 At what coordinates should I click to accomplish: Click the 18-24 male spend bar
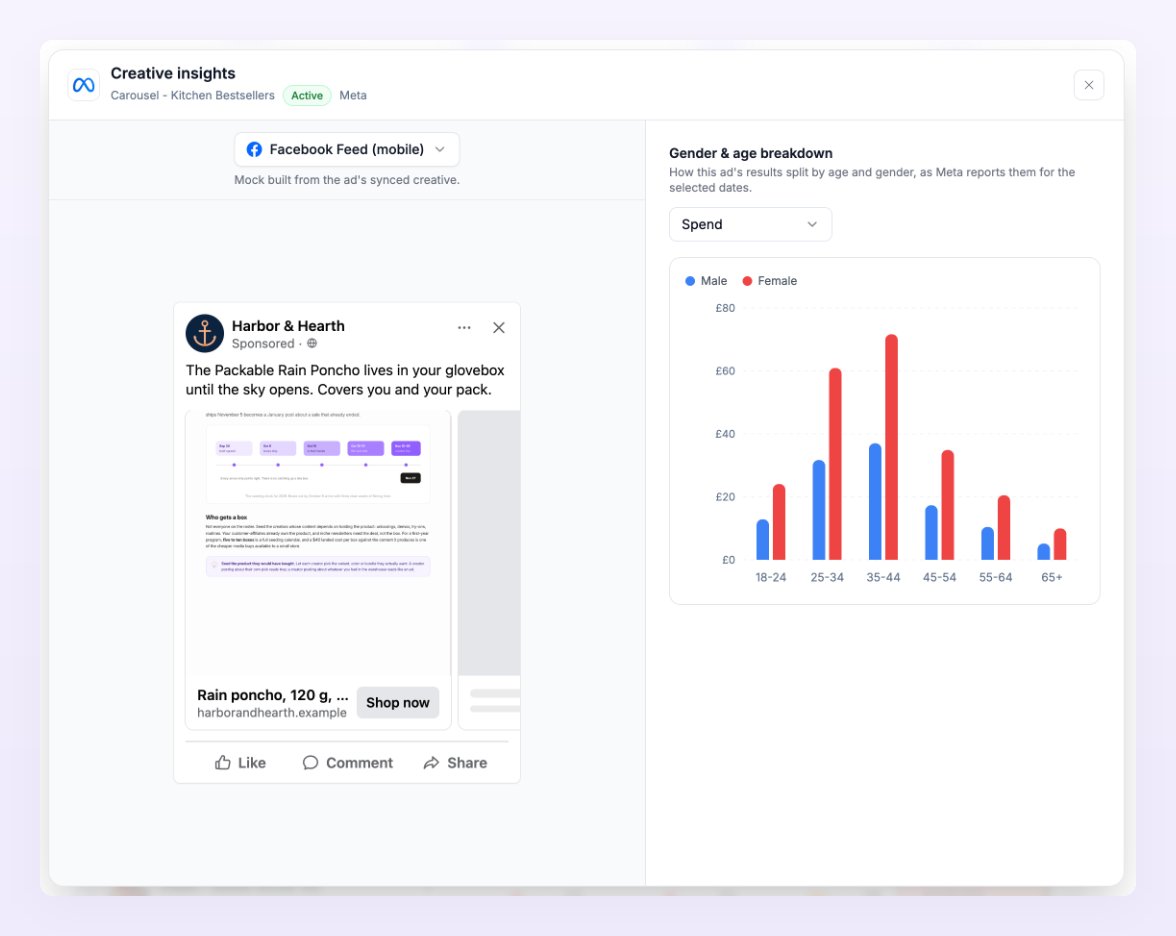(763, 539)
